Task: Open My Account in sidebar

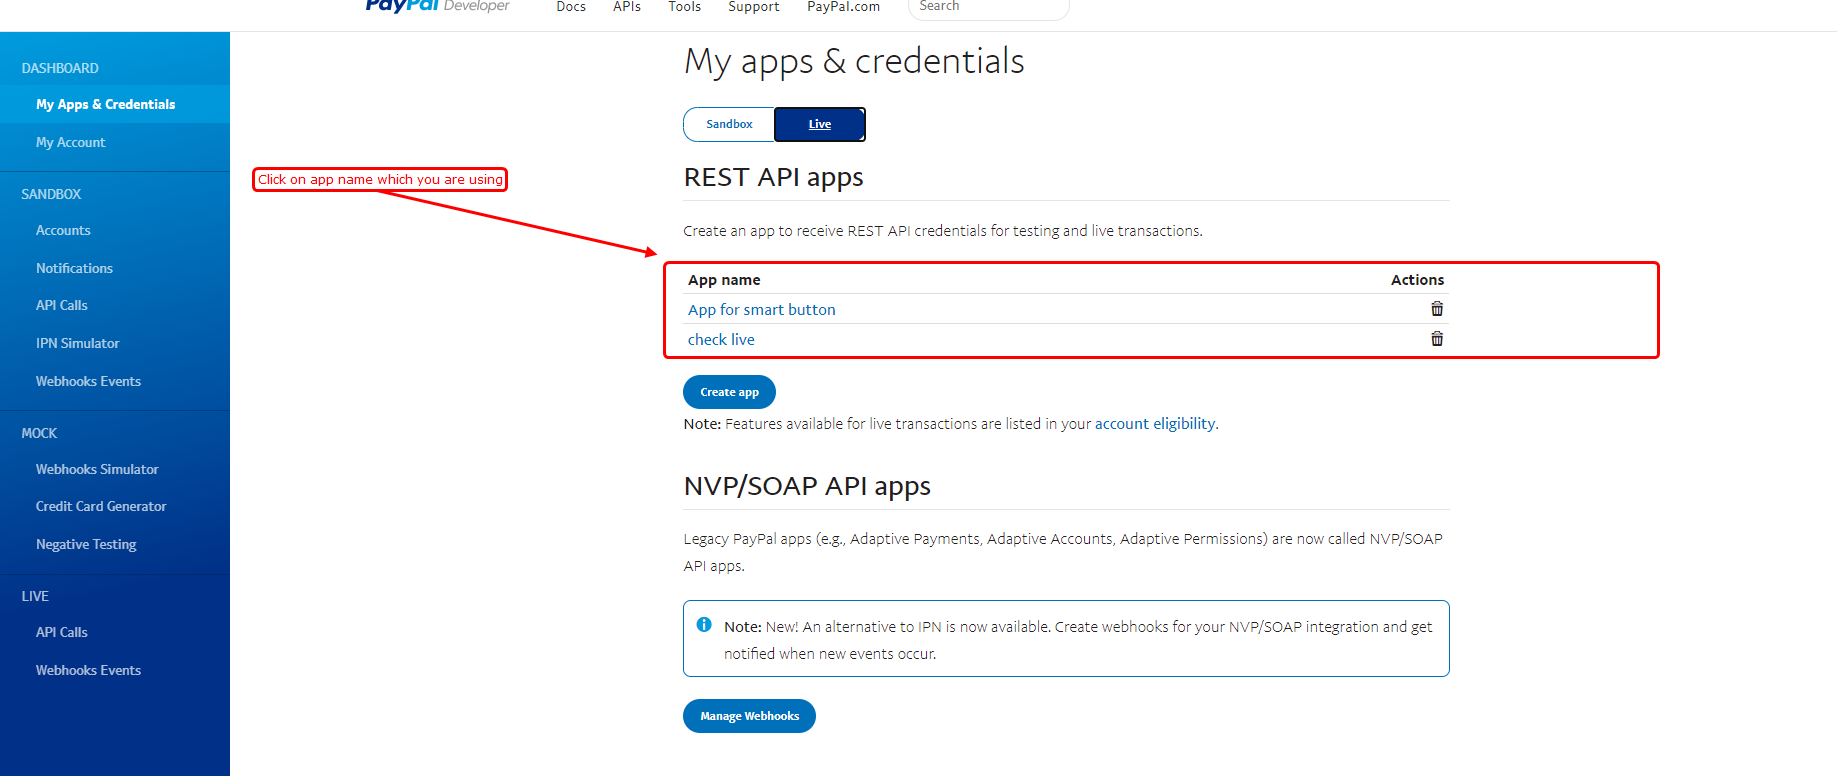Action: (71, 142)
